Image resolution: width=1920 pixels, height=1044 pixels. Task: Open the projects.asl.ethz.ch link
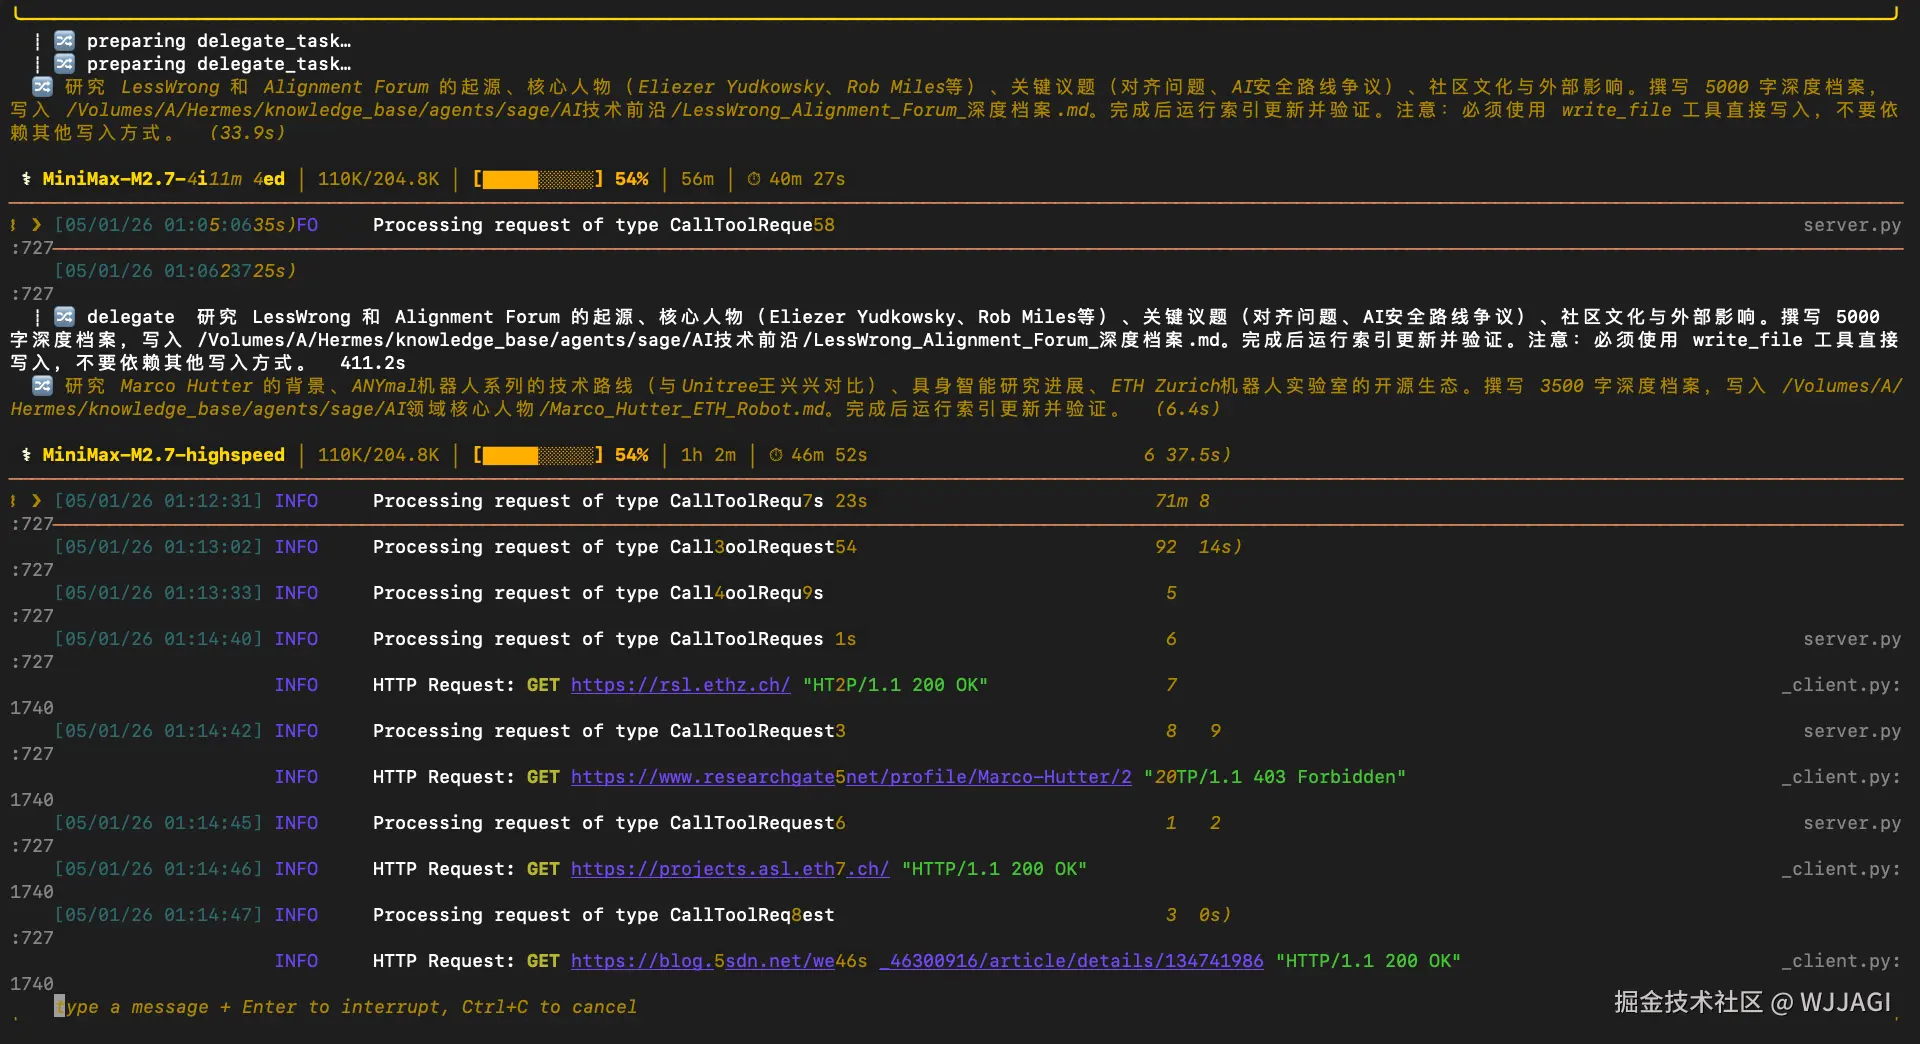coord(730,869)
